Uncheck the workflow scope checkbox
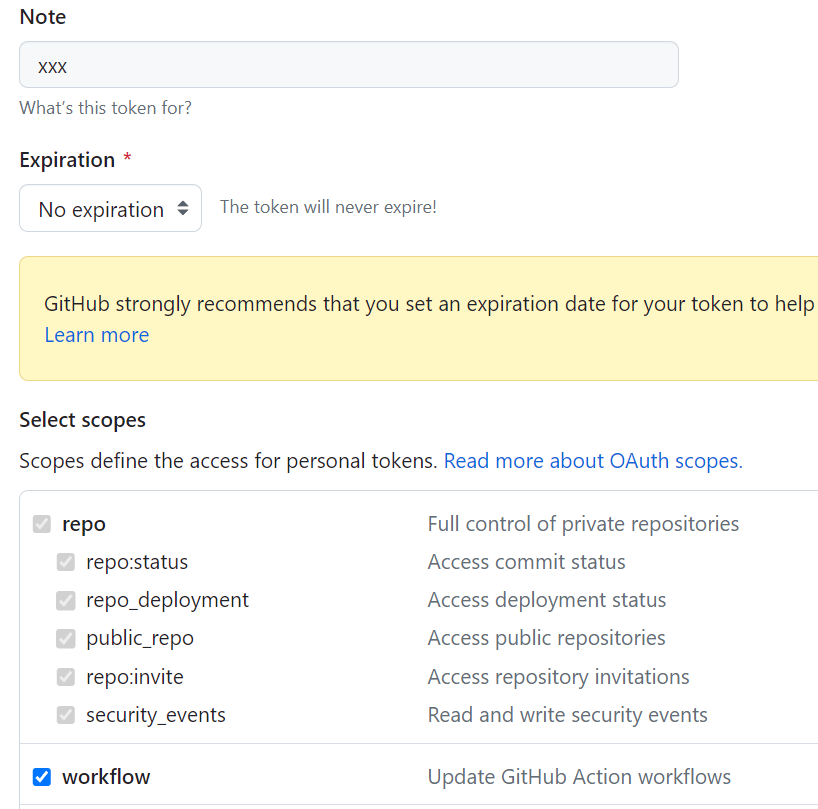The width and height of the screenshot is (818, 809). coord(42,777)
